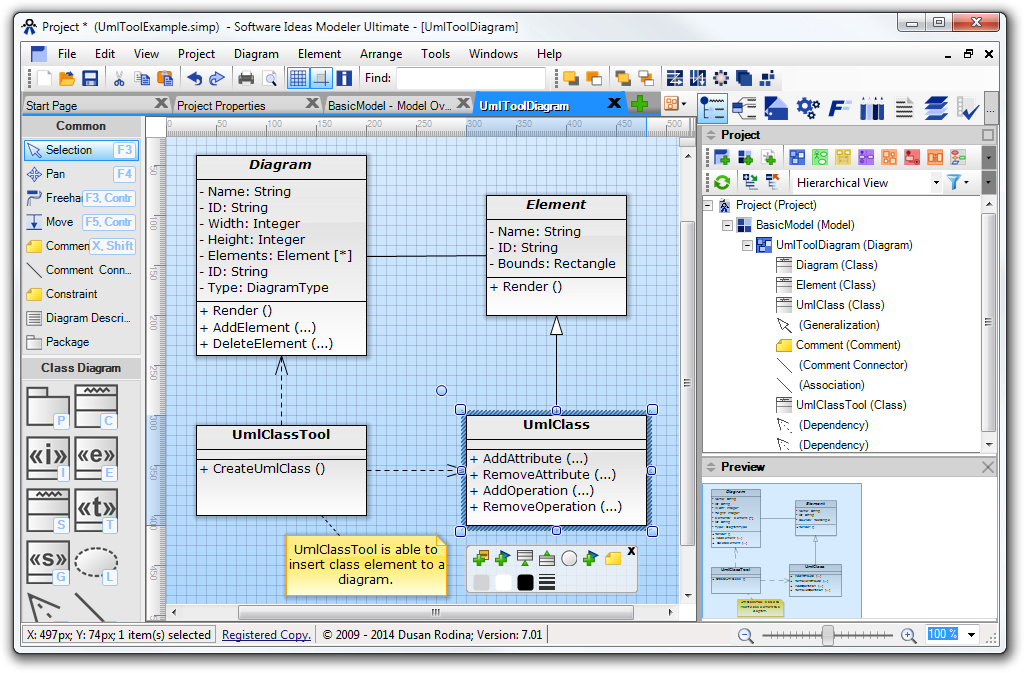Open the Hierarchical View dropdown
The height and width of the screenshot is (673, 1025).
pyautogui.click(x=936, y=182)
